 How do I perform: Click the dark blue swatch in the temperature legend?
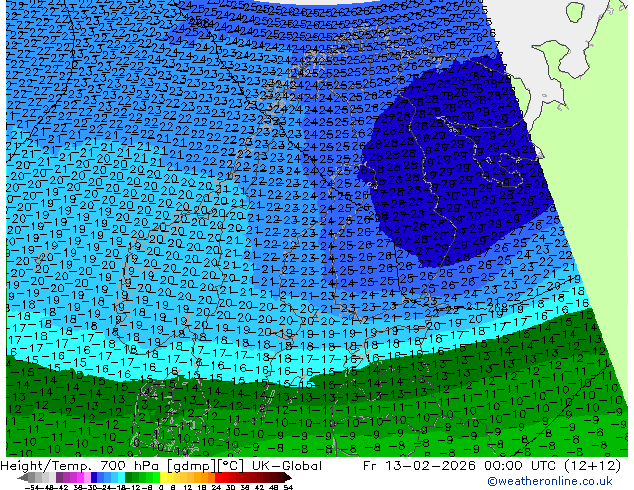coord(94,477)
